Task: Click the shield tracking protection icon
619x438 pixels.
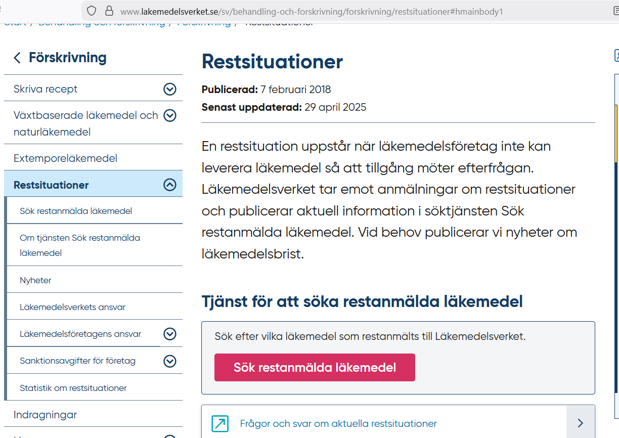Action: (91, 11)
